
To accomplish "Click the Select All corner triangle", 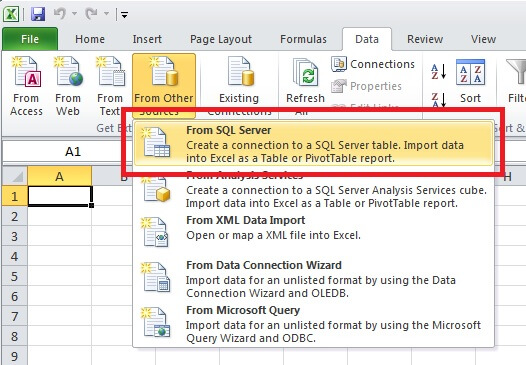I will [x=15, y=176].
